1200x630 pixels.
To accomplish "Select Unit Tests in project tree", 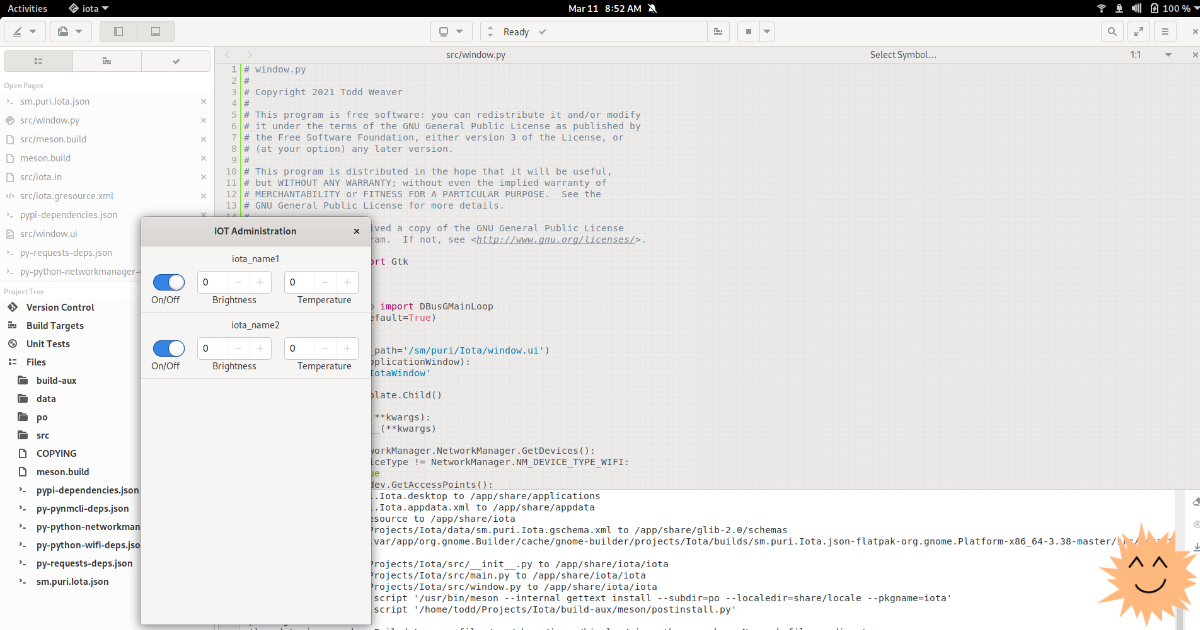I will [x=48, y=343].
